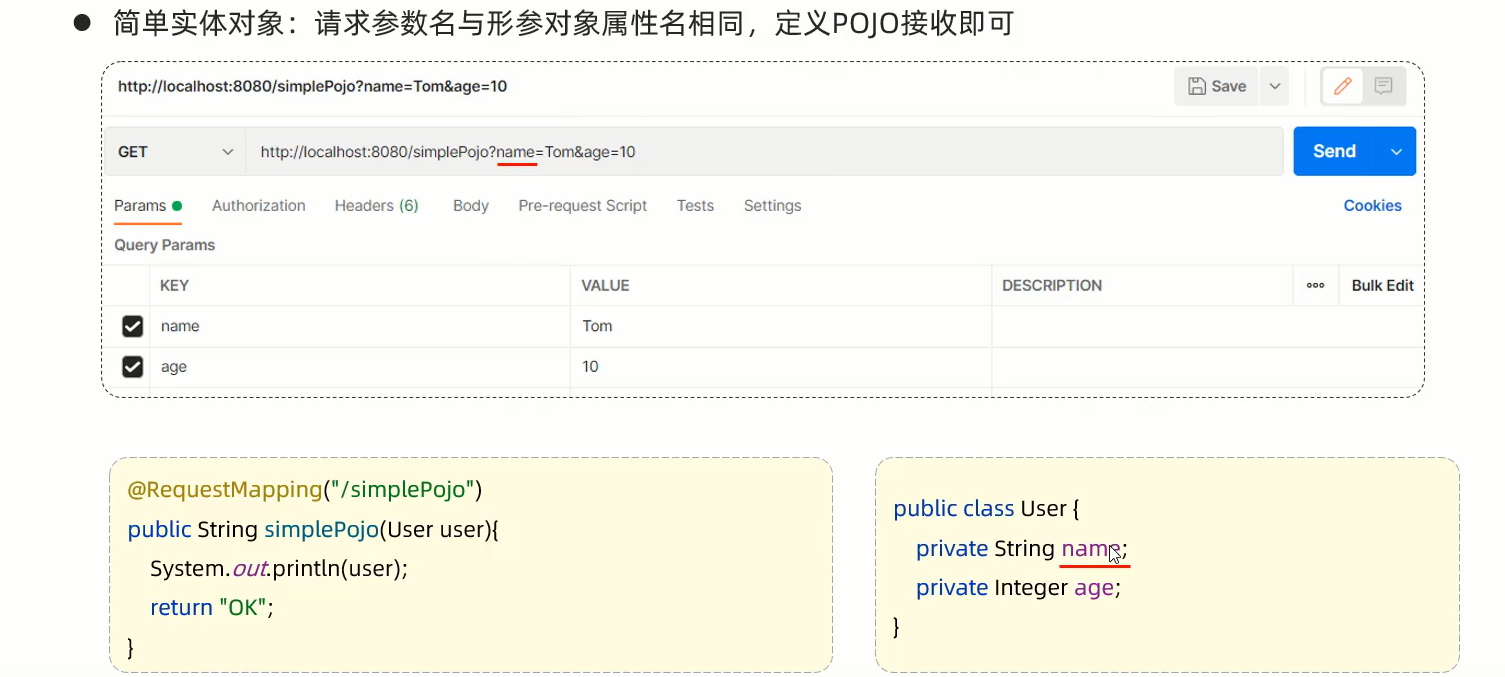Uncheck the name parameter checkbox

pyautogui.click(x=132, y=326)
